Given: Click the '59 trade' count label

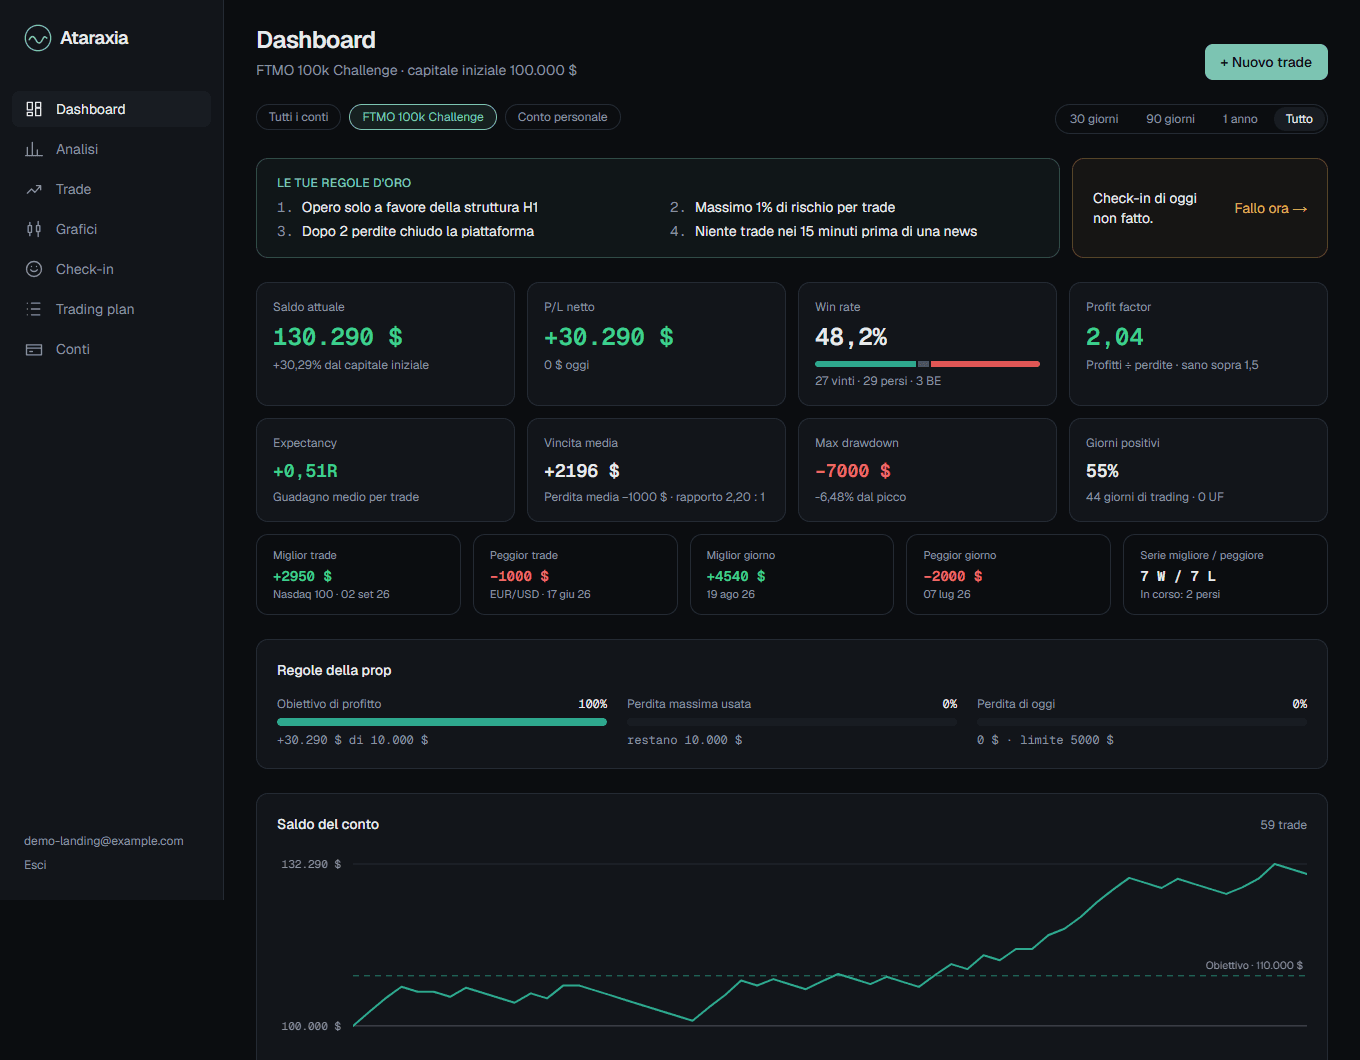Looking at the screenshot, I should [x=1283, y=825].
